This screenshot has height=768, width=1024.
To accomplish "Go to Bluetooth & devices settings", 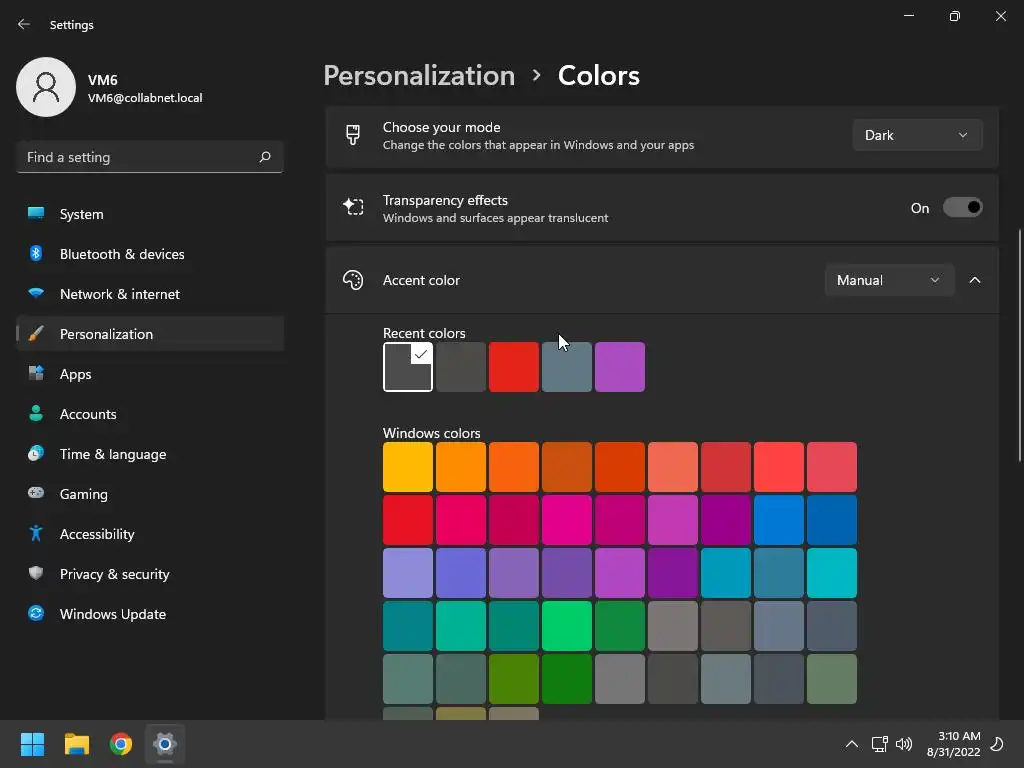I will click(122, 254).
